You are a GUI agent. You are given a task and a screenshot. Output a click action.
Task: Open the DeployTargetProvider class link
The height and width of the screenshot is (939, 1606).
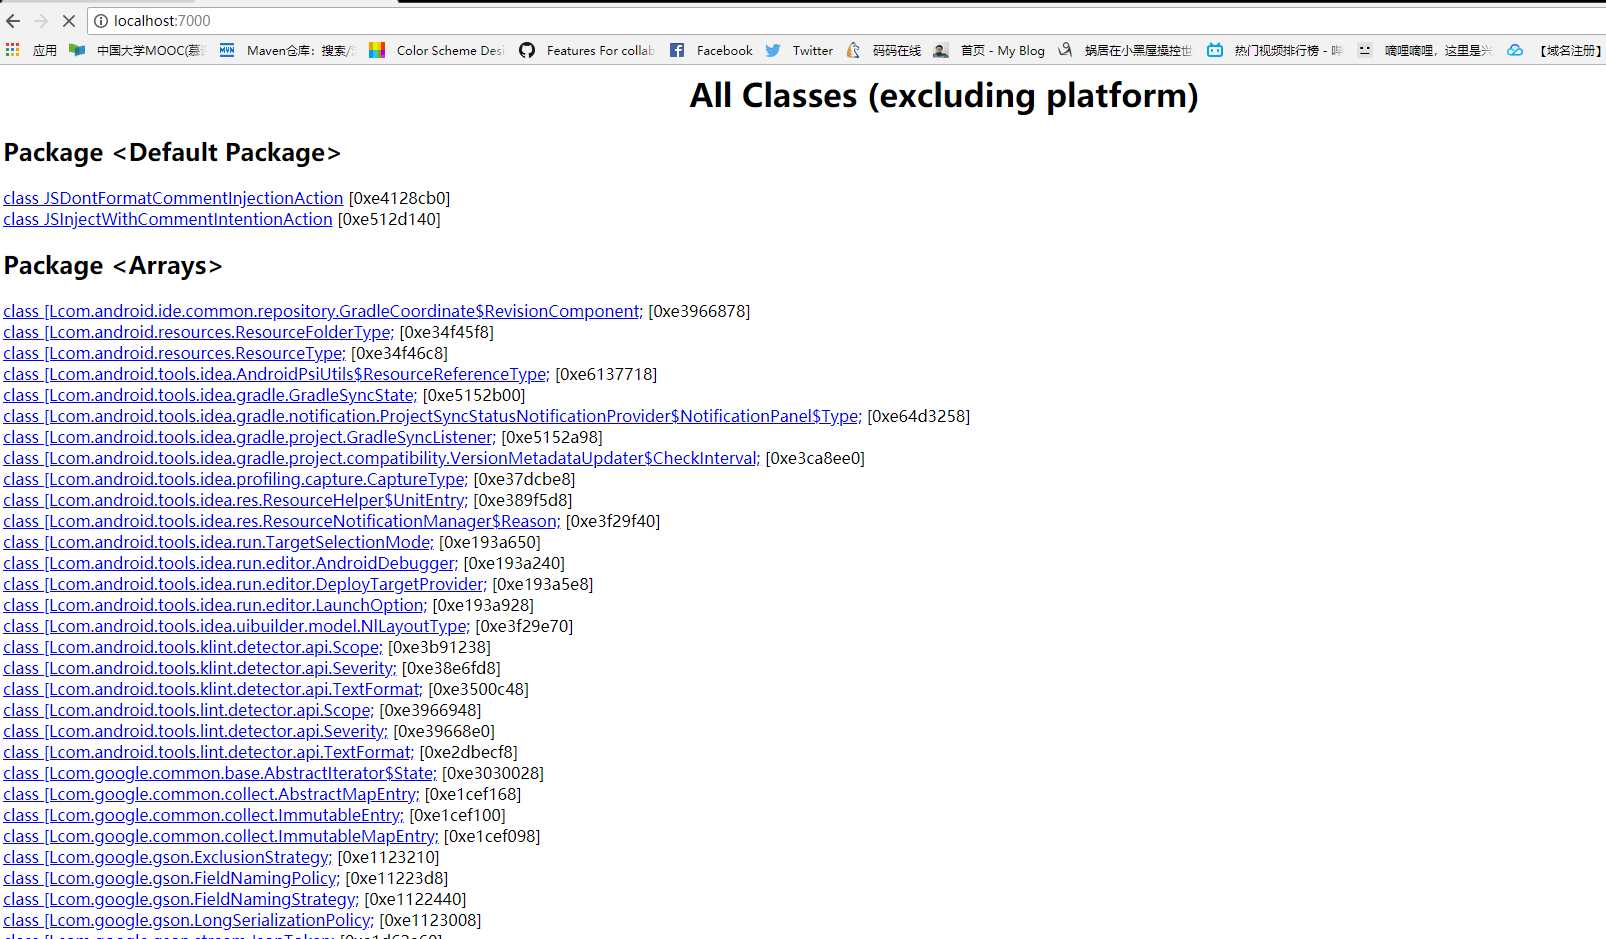(x=245, y=584)
